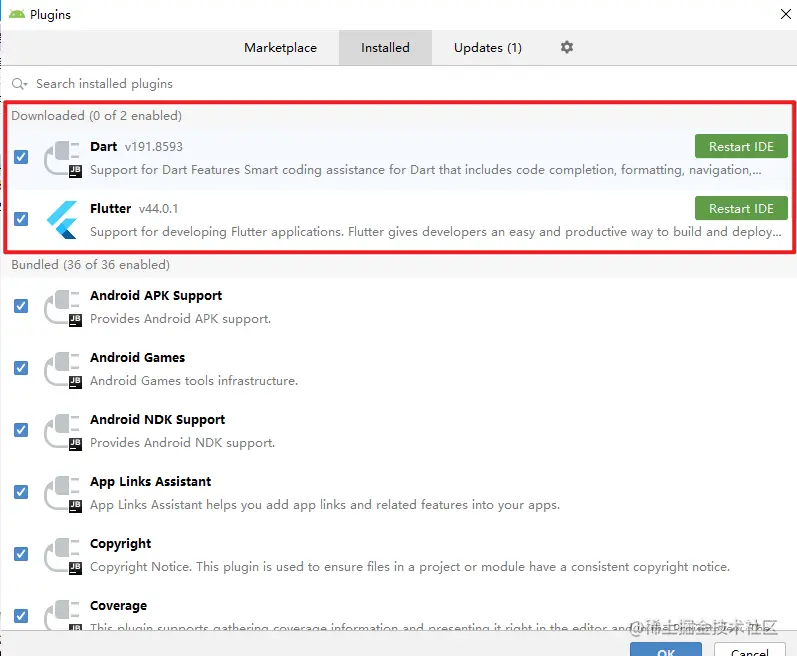The image size is (797, 656).
Task: Click the Downloaded (0 of 2 enabled) header
Action: coord(97,116)
